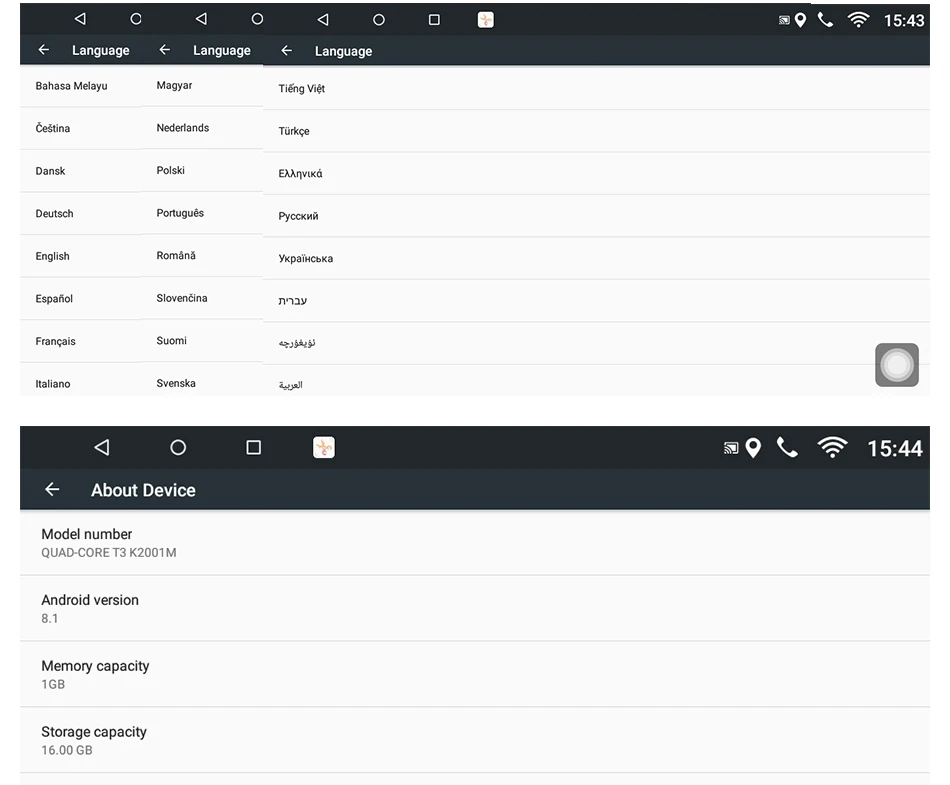Tap Android back triangle in About Device navbar
The width and height of the screenshot is (950, 785).
102,448
